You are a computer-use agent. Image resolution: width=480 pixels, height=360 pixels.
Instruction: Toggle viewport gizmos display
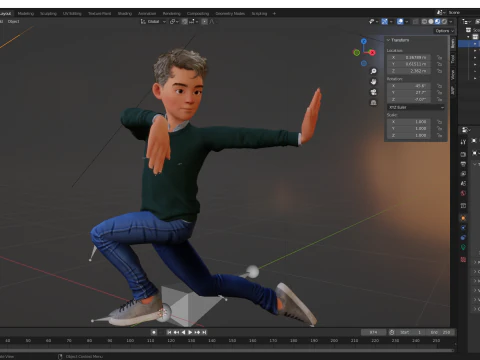pyautogui.click(x=384, y=21)
